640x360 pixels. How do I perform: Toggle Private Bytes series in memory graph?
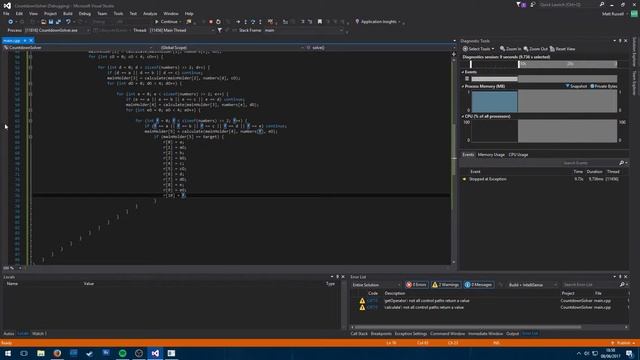[x=604, y=86]
